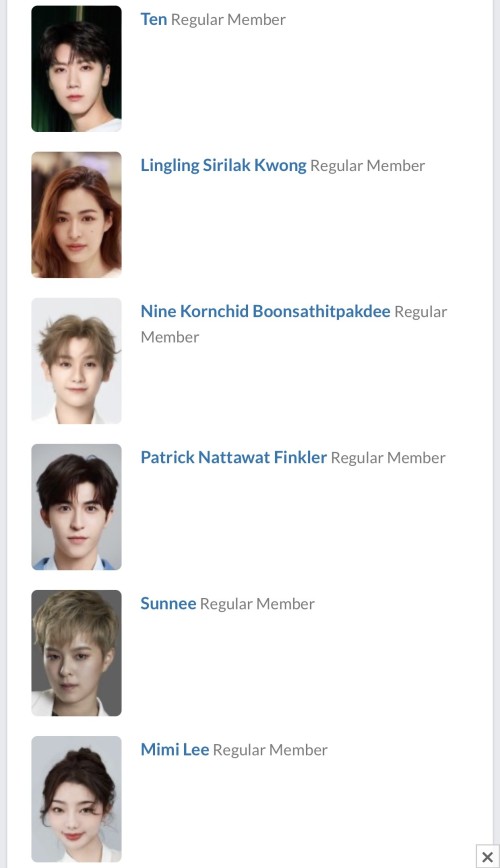Screen dimensions: 500x868
Task: Click the Regular Member label after Sunnee
Action: 257,604
